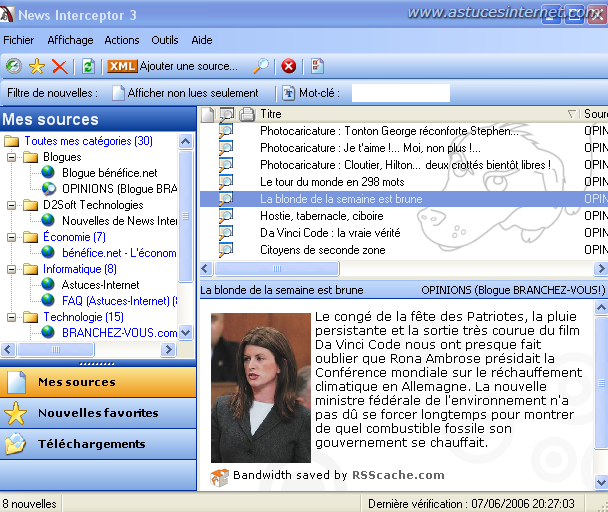The height and width of the screenshot is (512, 608).
Task: Click the yellow star Nouvelles favorites icon
Action: [16, 413]
